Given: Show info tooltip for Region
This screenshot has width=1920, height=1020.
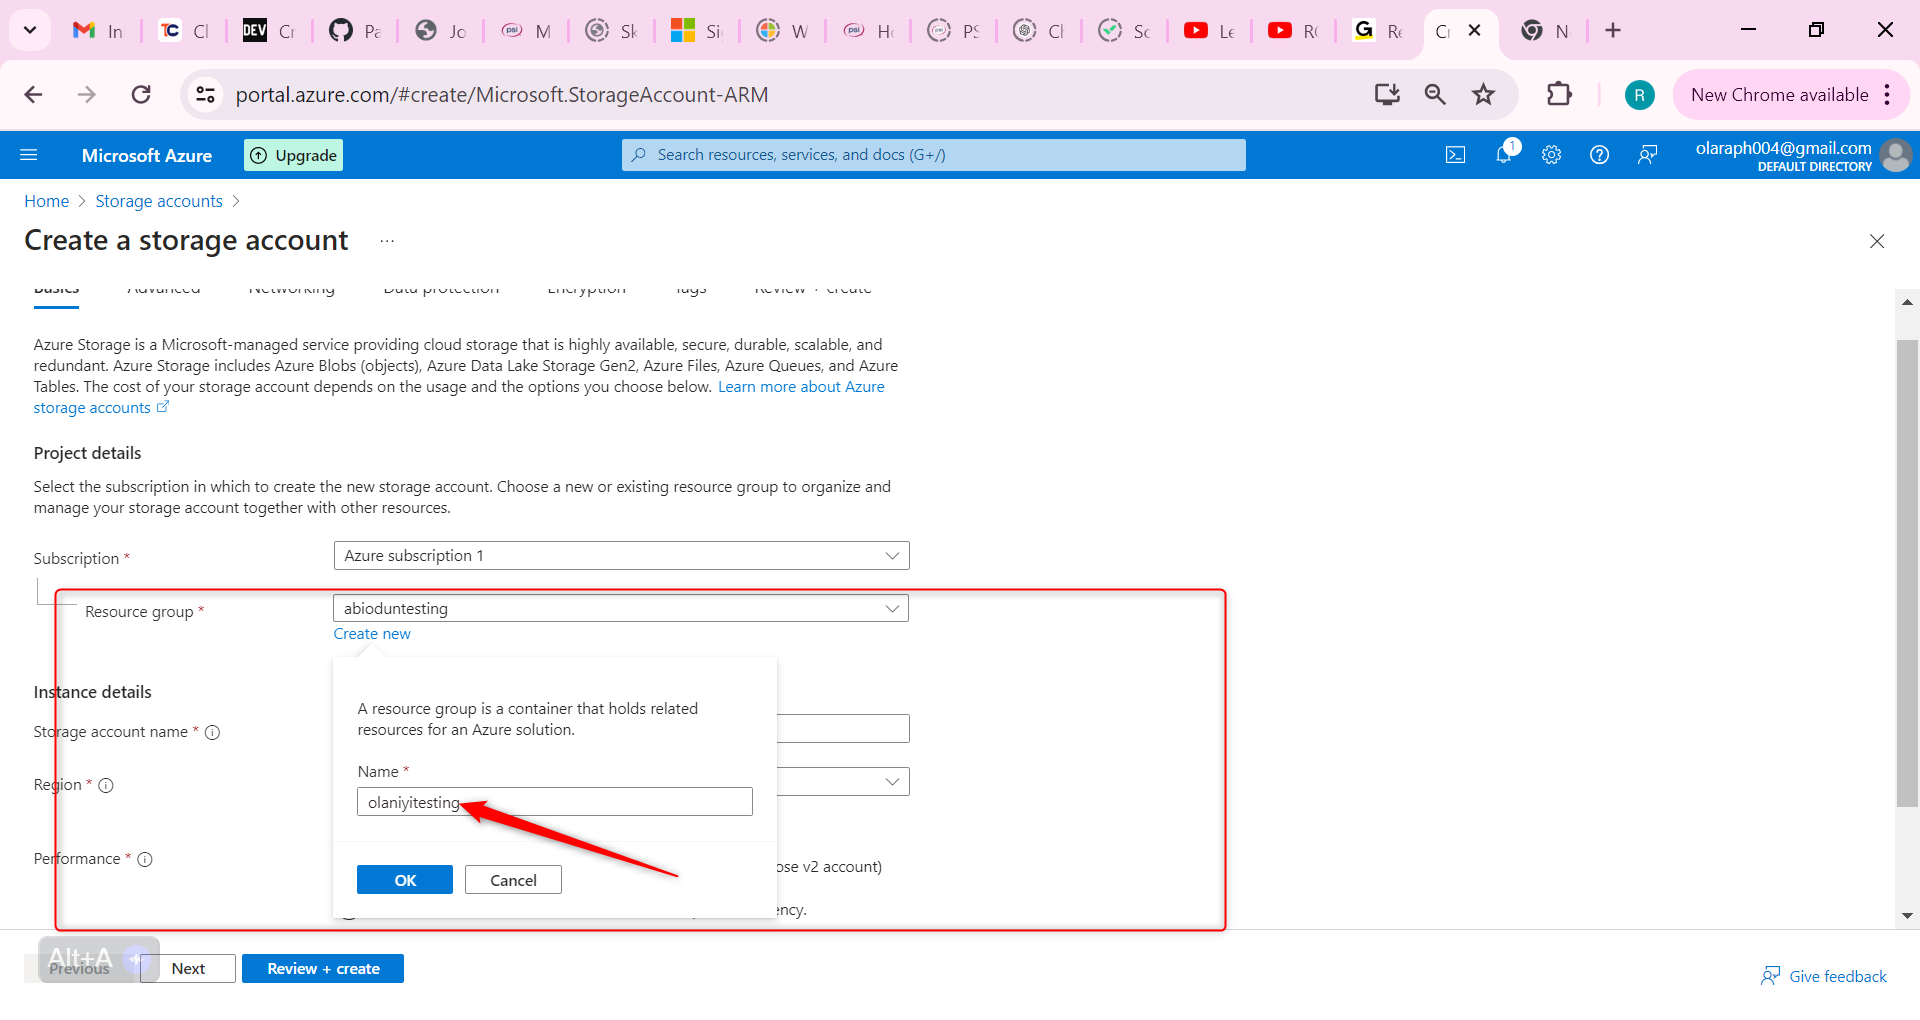Looking at the screenshot, I should click(x=106, y=786).
